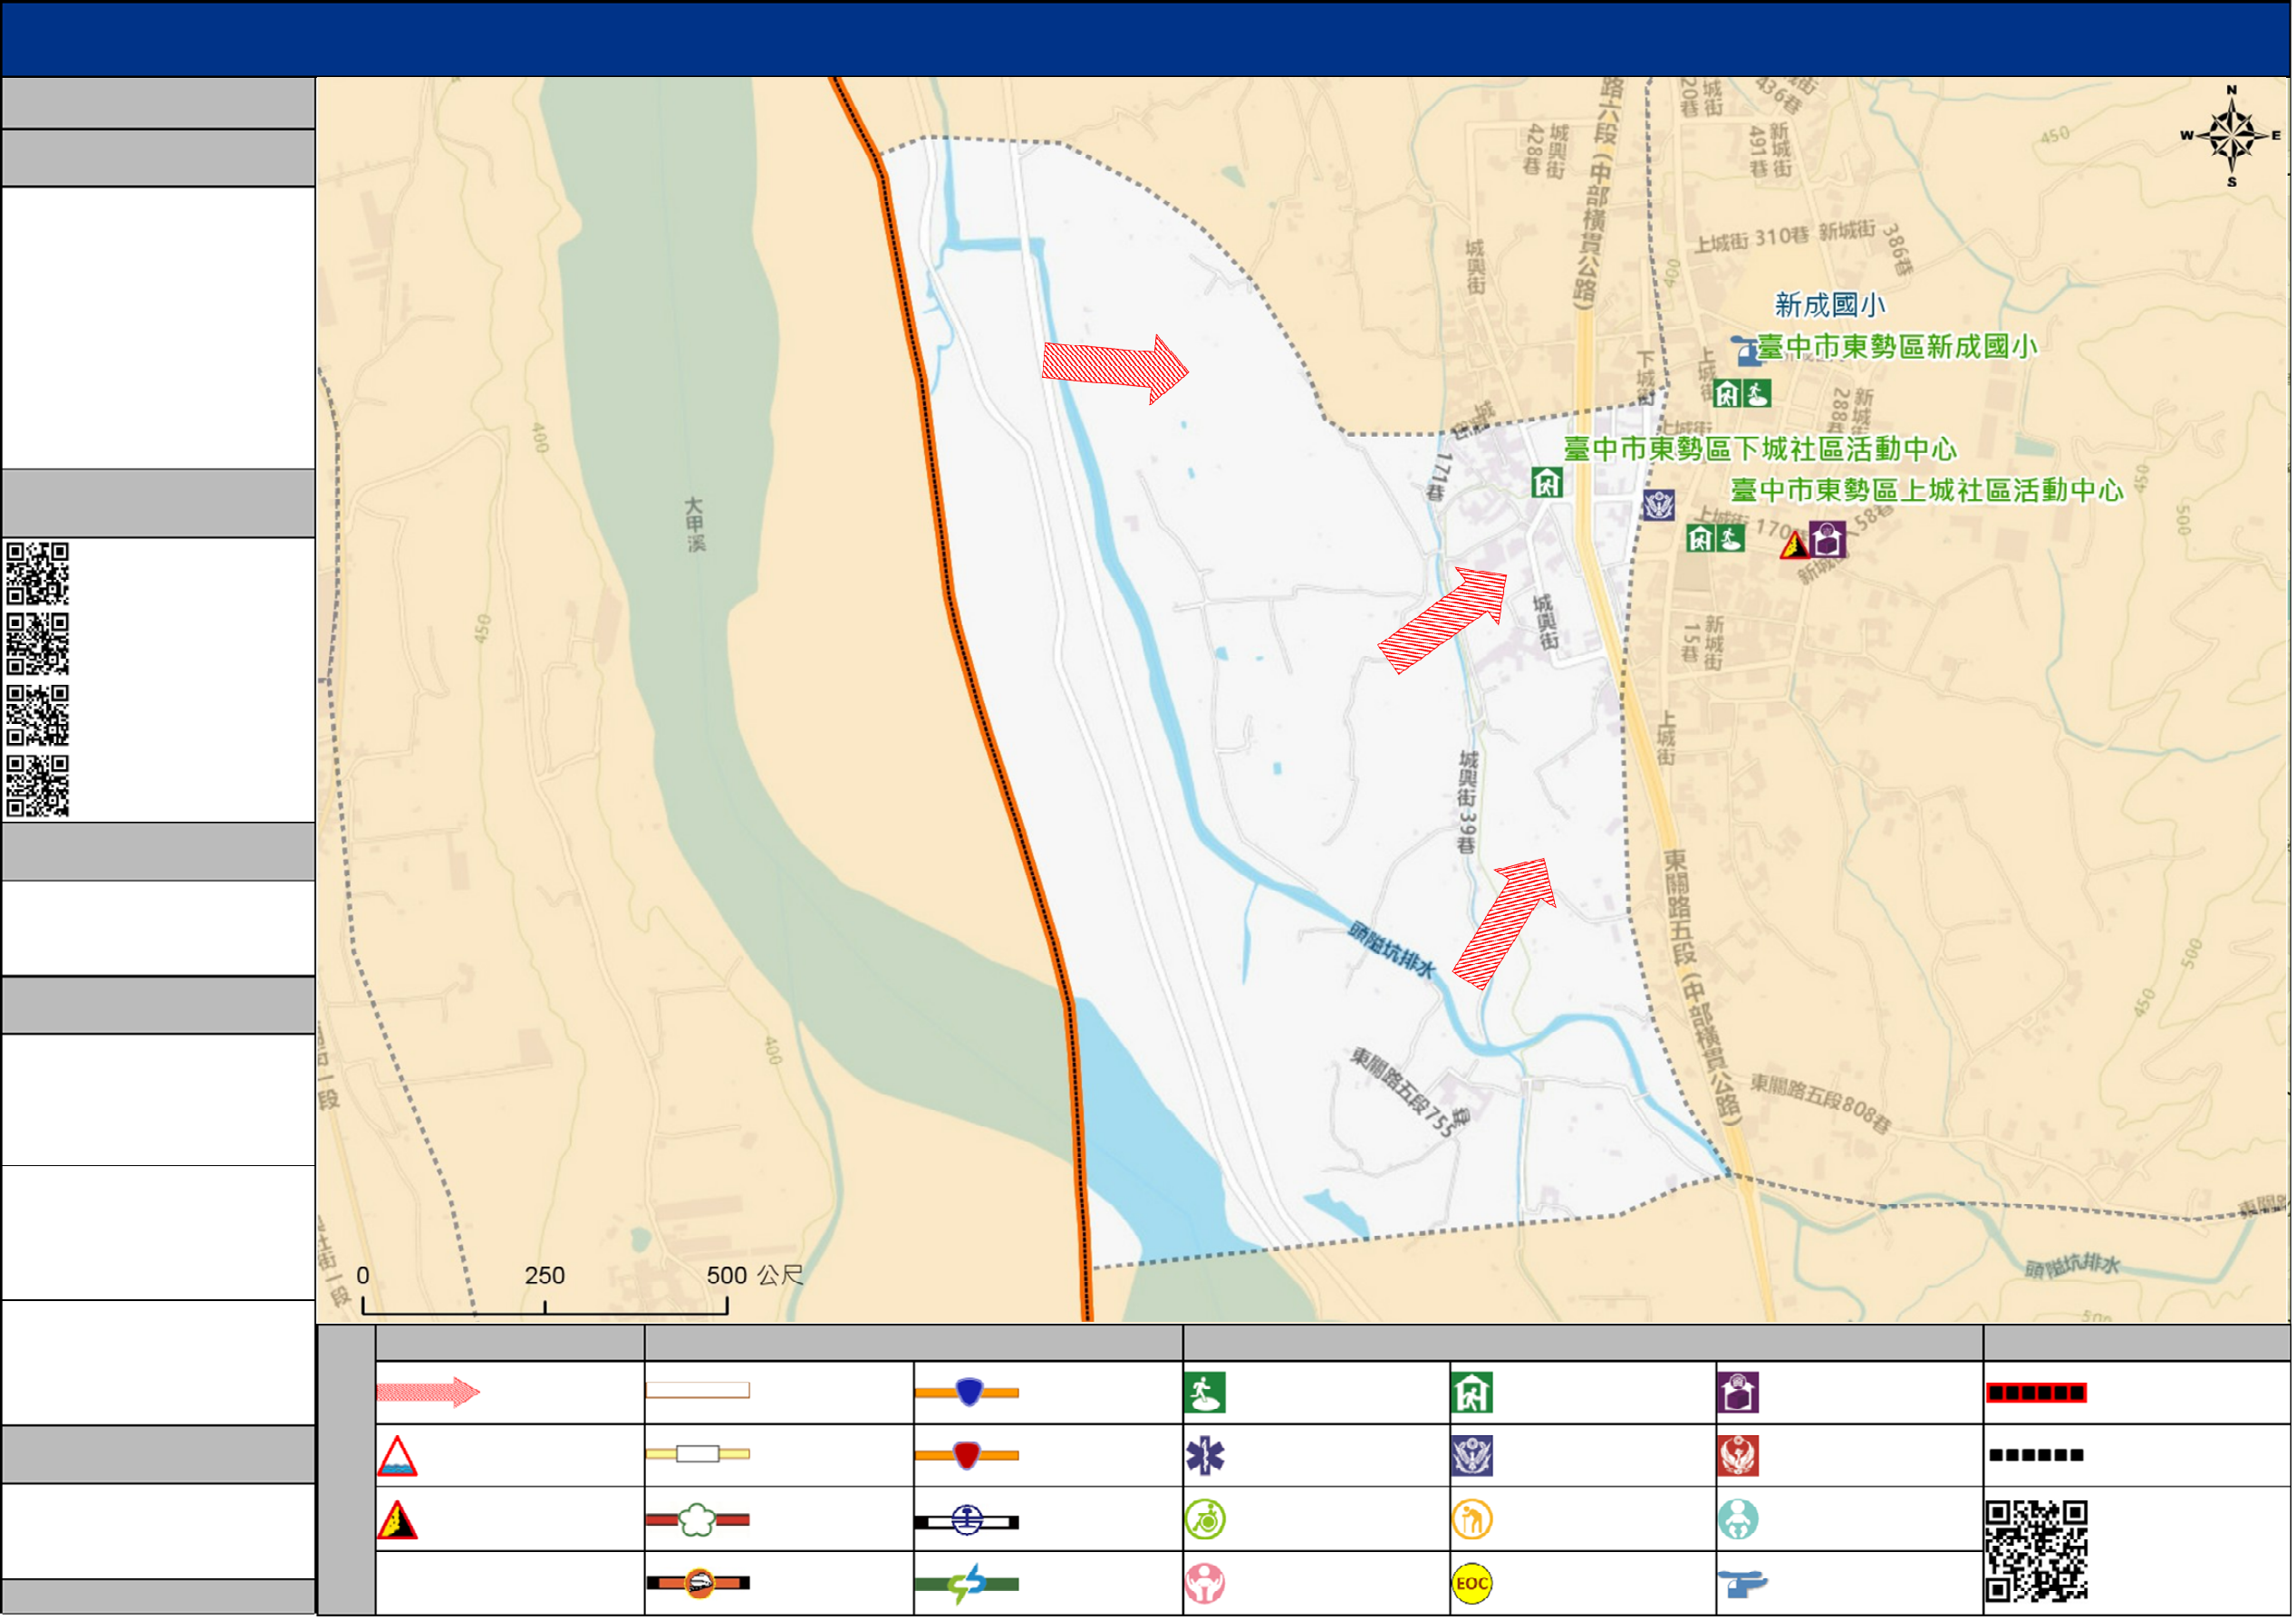The image size is (2296, 1620).
Task: Click the 東關路五段808巷 label
Action: pos(1823,1104)
